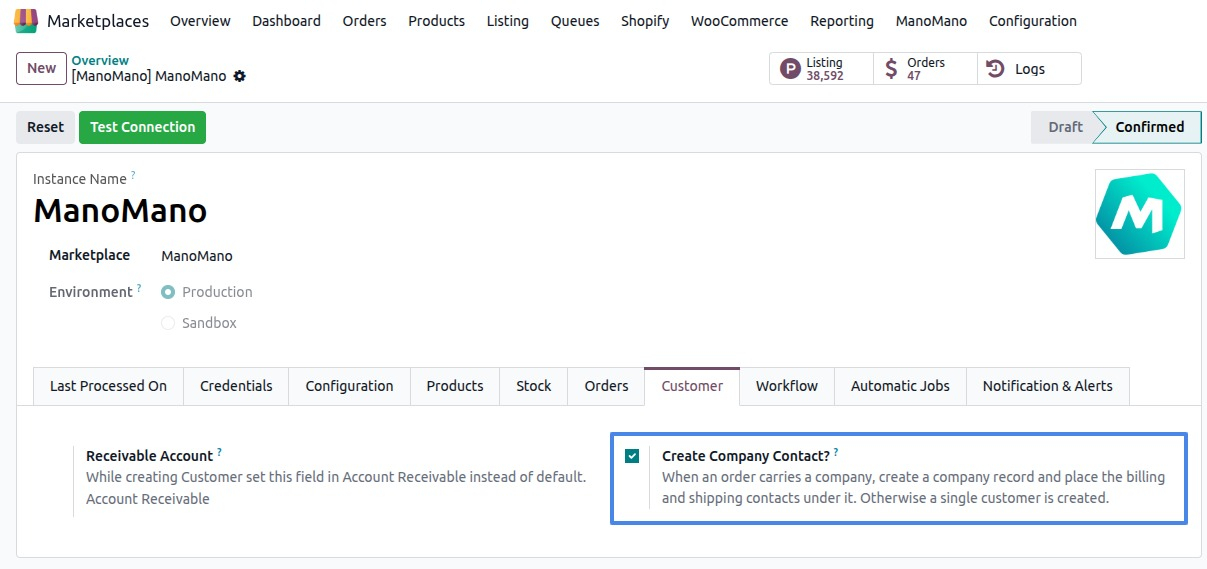Click the Orders dollar sign icon

[891, 69]
